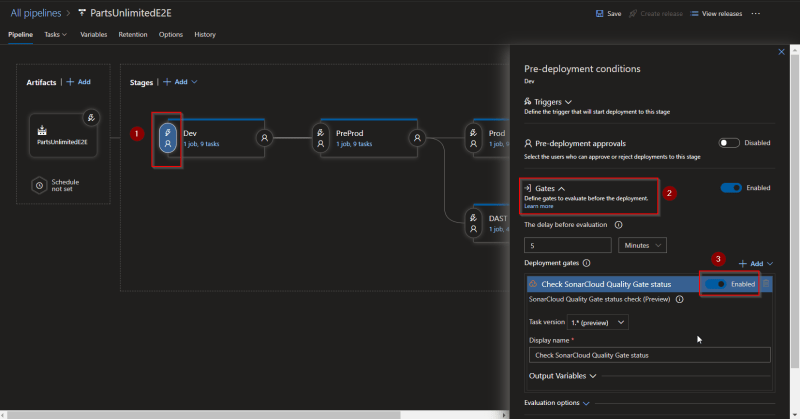The width and height of the screenshot is (800, 419).
Task: Open Dev stage post-deployment conditions icon
Action: 264,138
